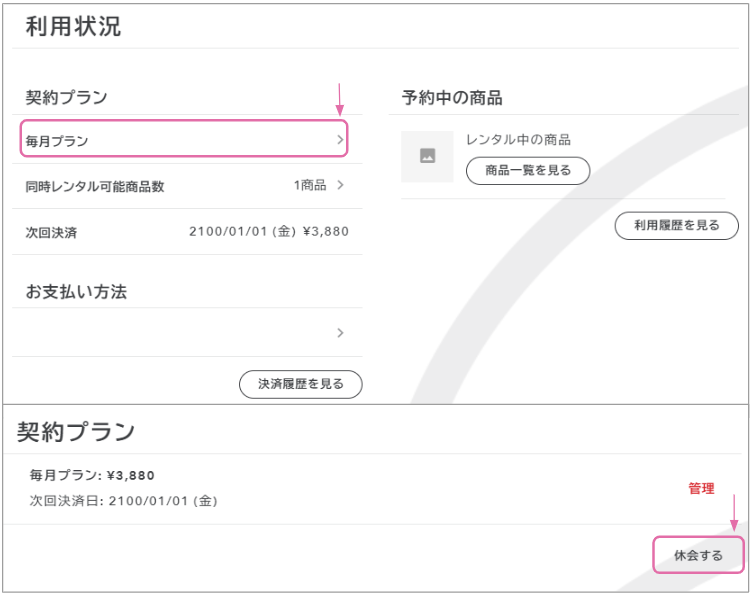Click the 利用状況 page heading
The width and height of the screenshot is (752, 594).
73,27
